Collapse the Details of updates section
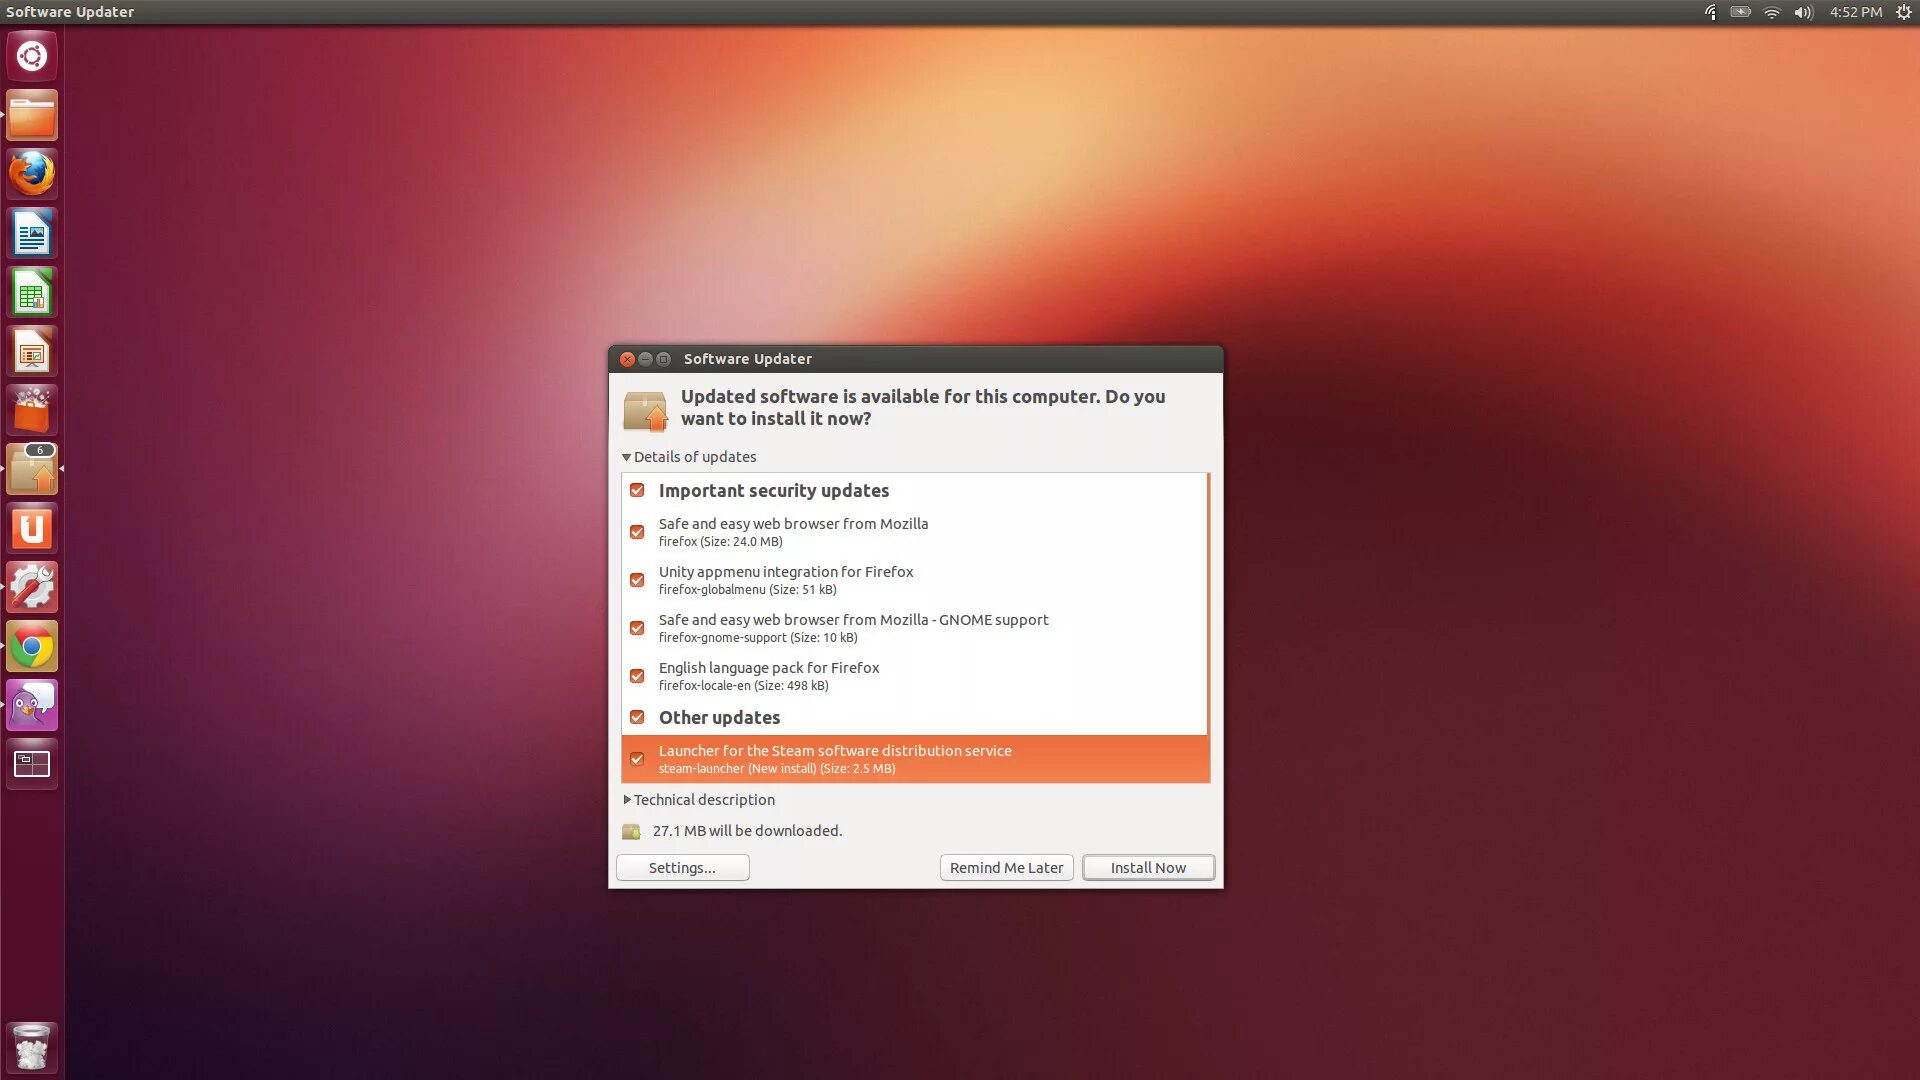This screenshot has height=1080, width=1920. tap(627, 457)
